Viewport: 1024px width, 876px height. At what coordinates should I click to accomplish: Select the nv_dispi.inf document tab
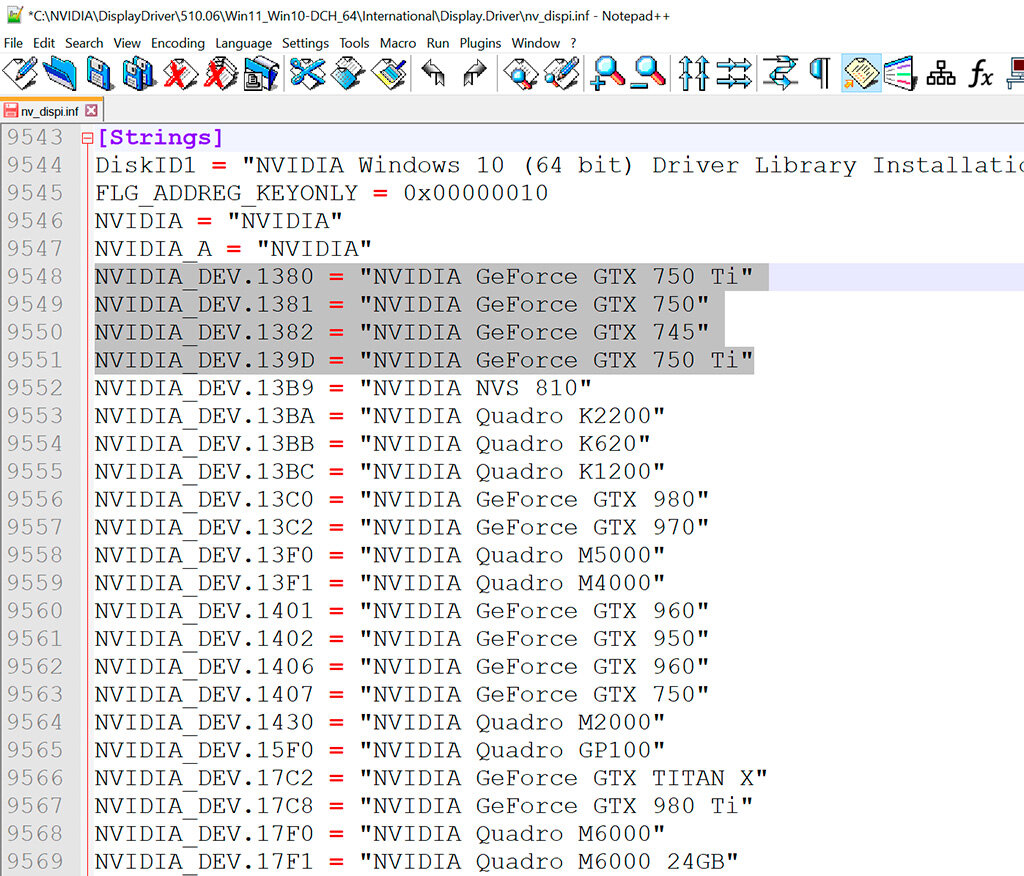(50, 111)
